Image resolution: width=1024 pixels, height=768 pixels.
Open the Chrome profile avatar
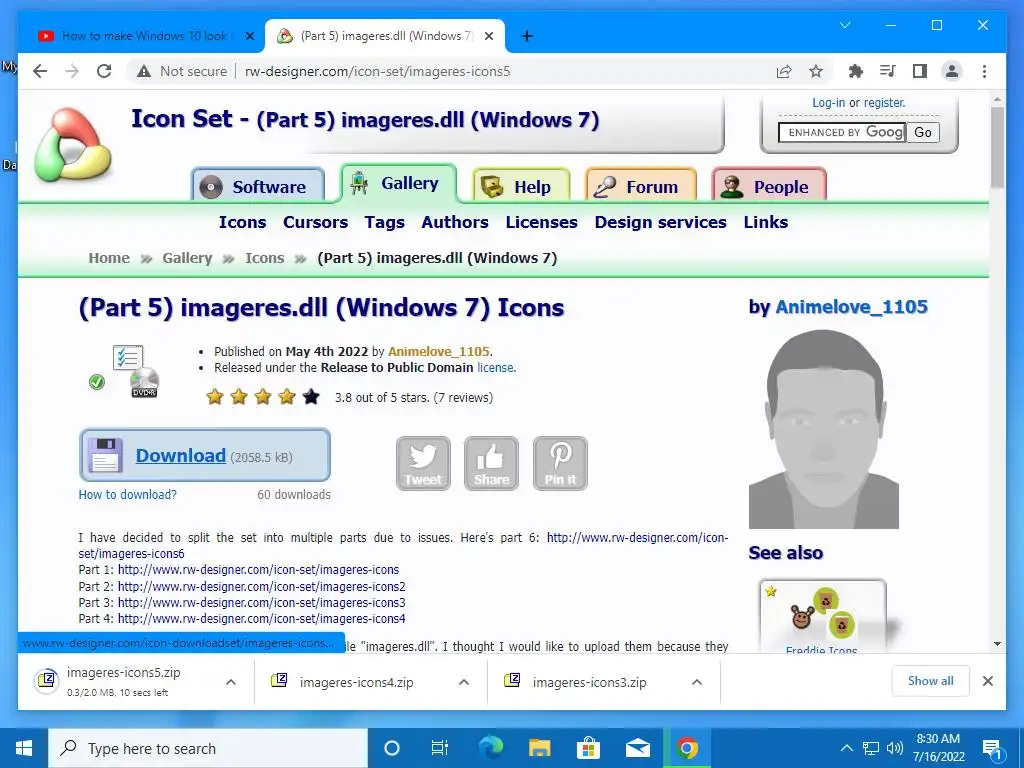point(952,71)
